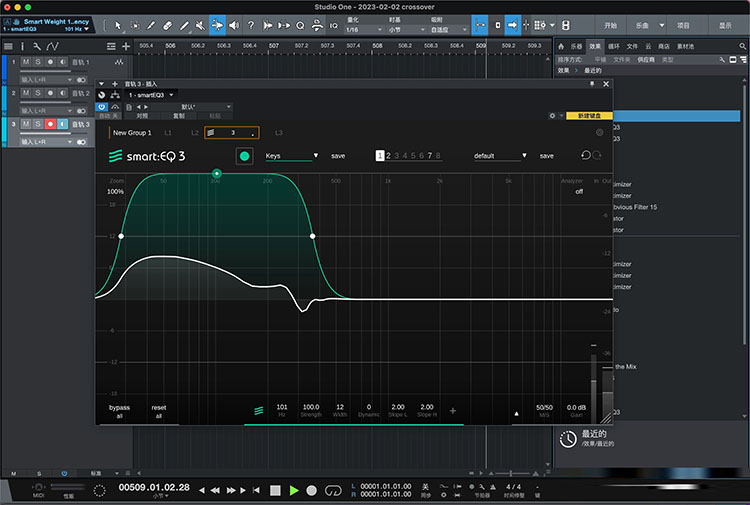The width and height of the screenshot is (750, 505).
Task: Select the Bend tool highlighted in blue
Action: [217, 25]
